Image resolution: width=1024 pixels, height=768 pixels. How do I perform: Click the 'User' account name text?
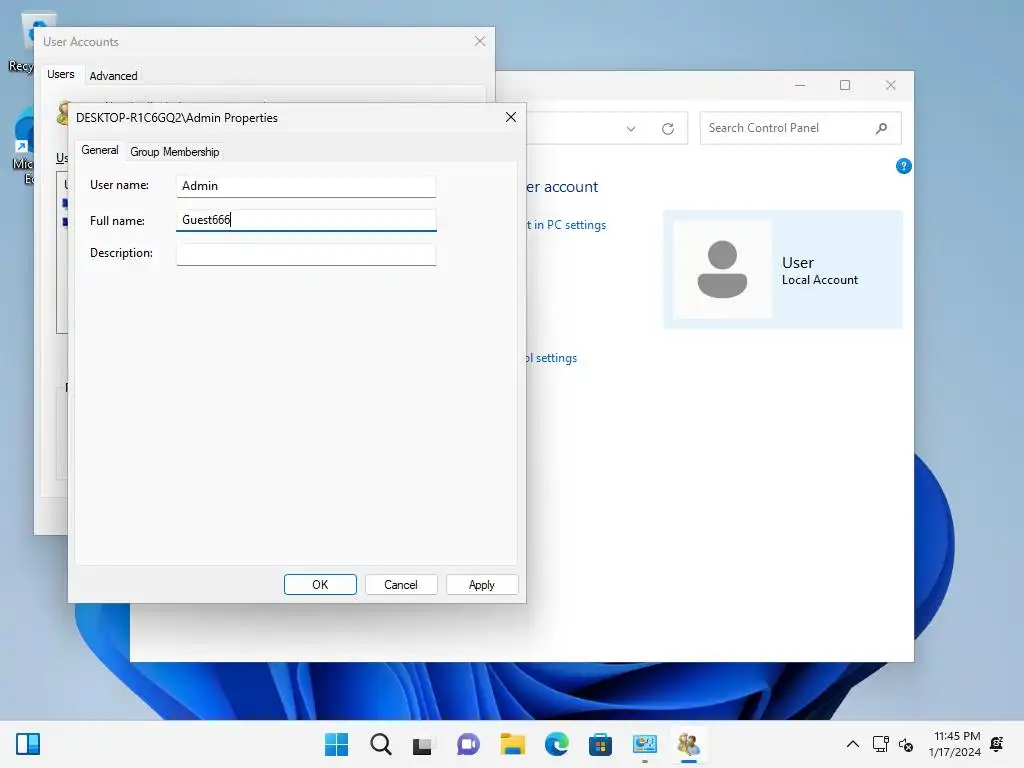797,263
